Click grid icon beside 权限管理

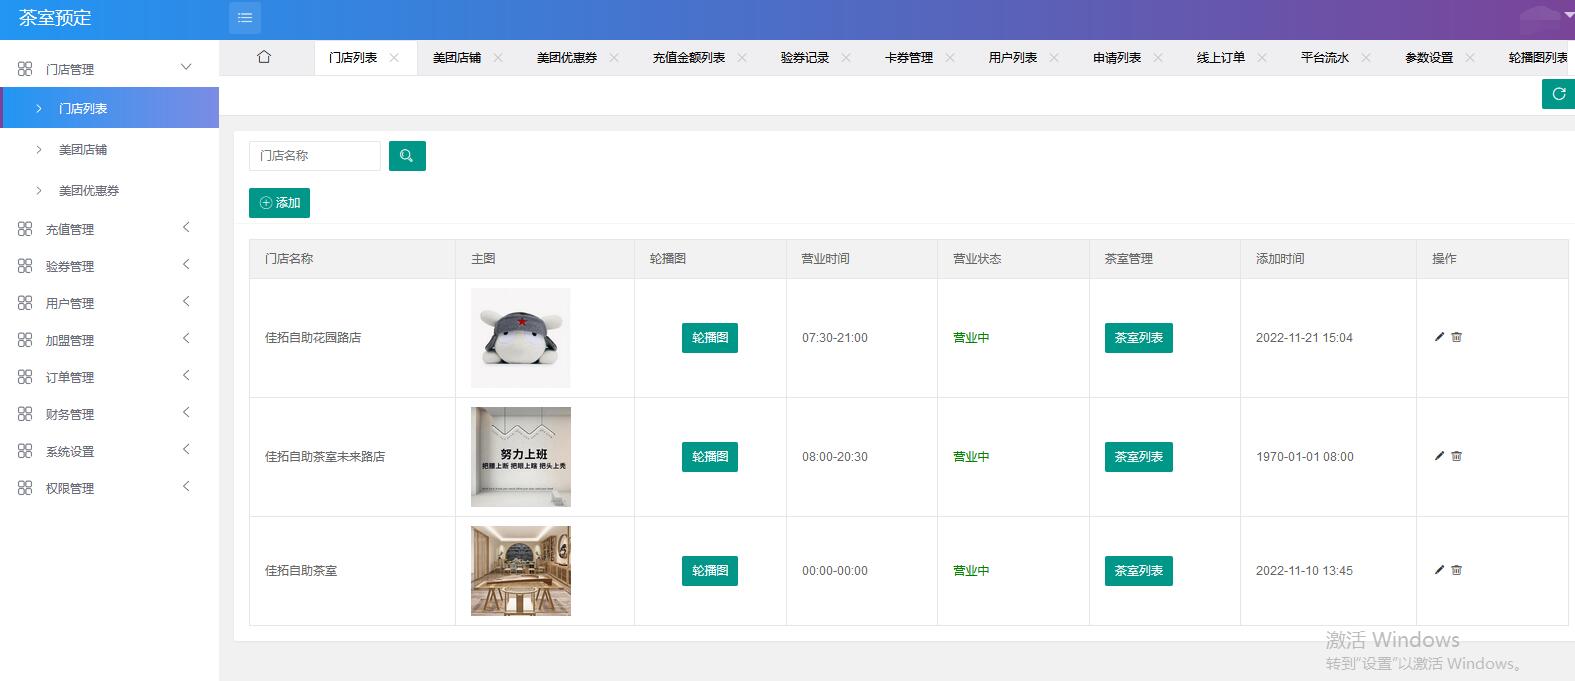[25, 488]
